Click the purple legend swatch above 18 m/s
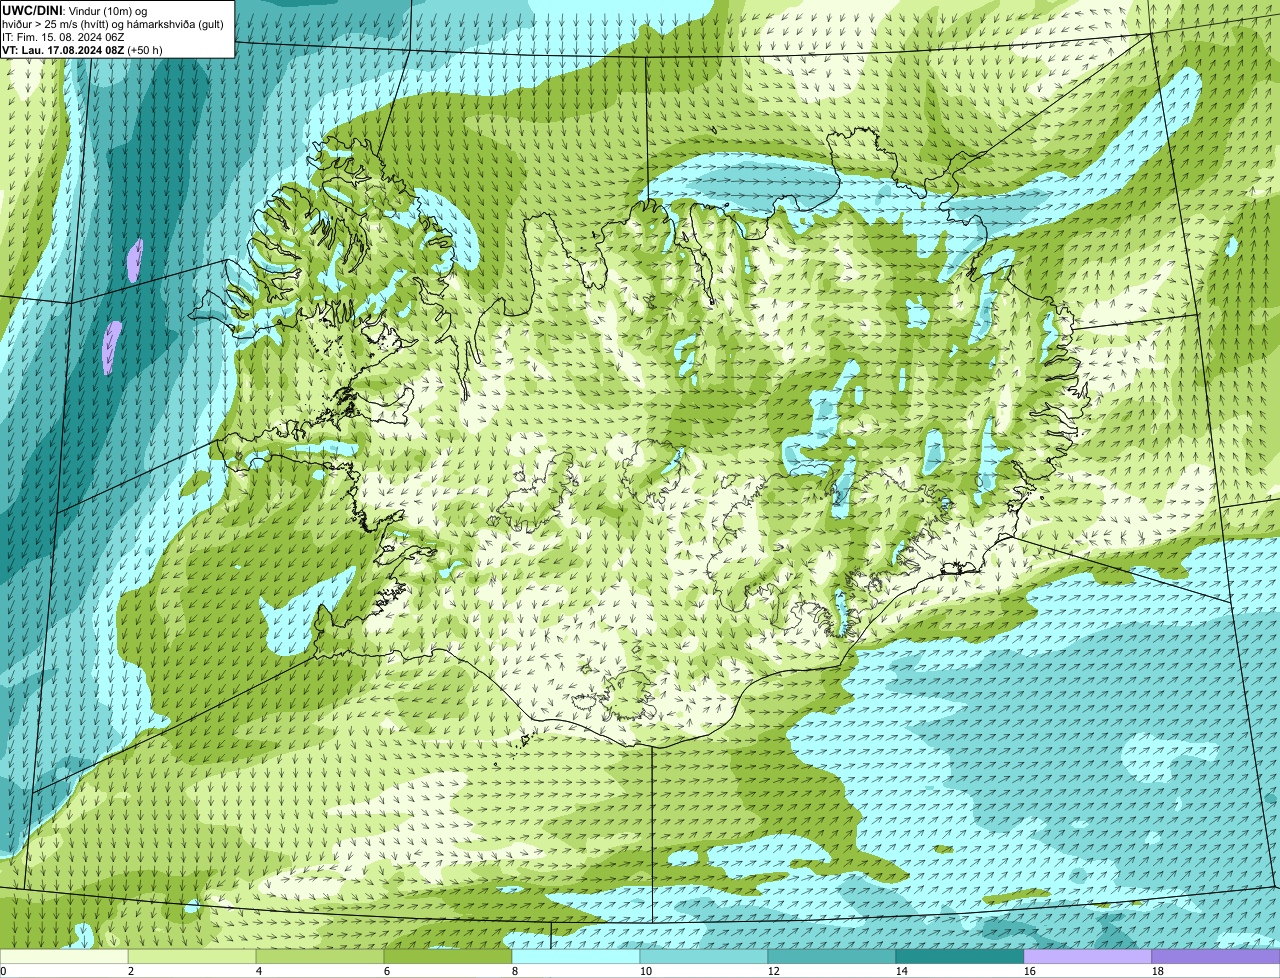The height and width of the screenshot is (978, 1280). (1216, 956)
